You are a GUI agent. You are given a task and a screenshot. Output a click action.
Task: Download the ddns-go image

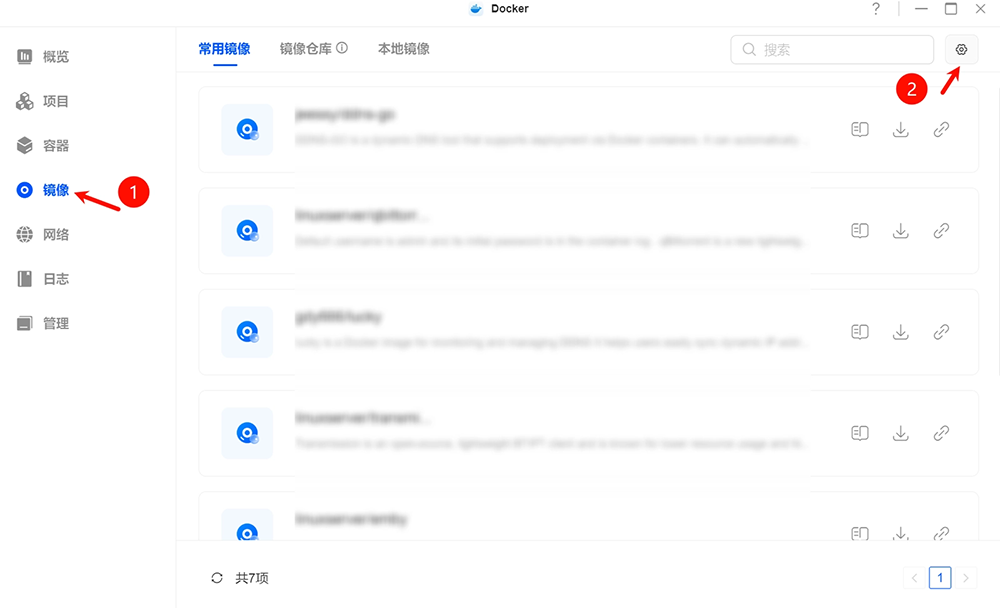[901, 130]
